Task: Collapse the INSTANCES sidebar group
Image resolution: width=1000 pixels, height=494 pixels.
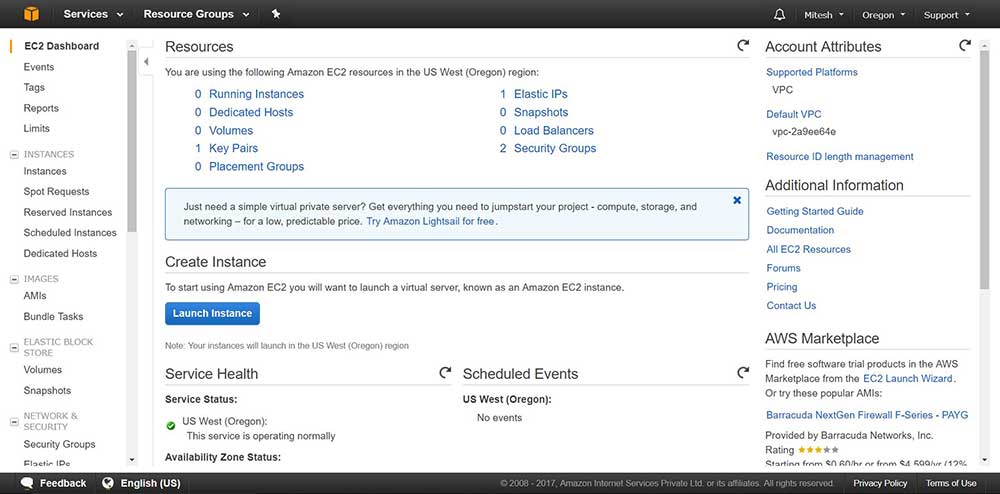Action: click(14, 155)
